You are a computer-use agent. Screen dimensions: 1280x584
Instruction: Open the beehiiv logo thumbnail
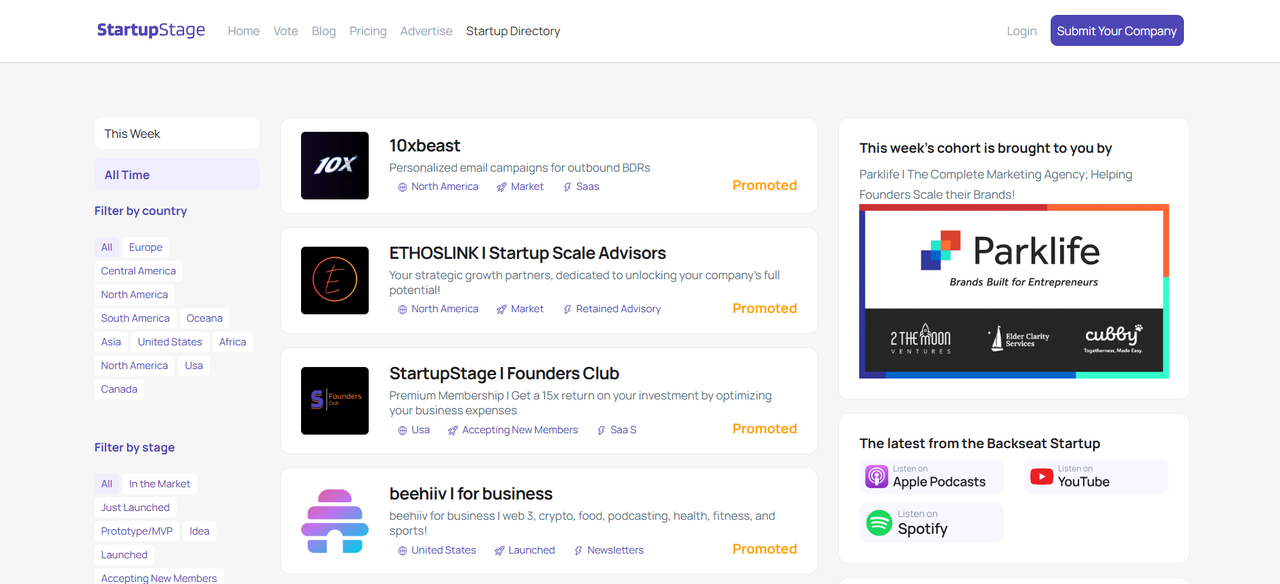(335, 521)
